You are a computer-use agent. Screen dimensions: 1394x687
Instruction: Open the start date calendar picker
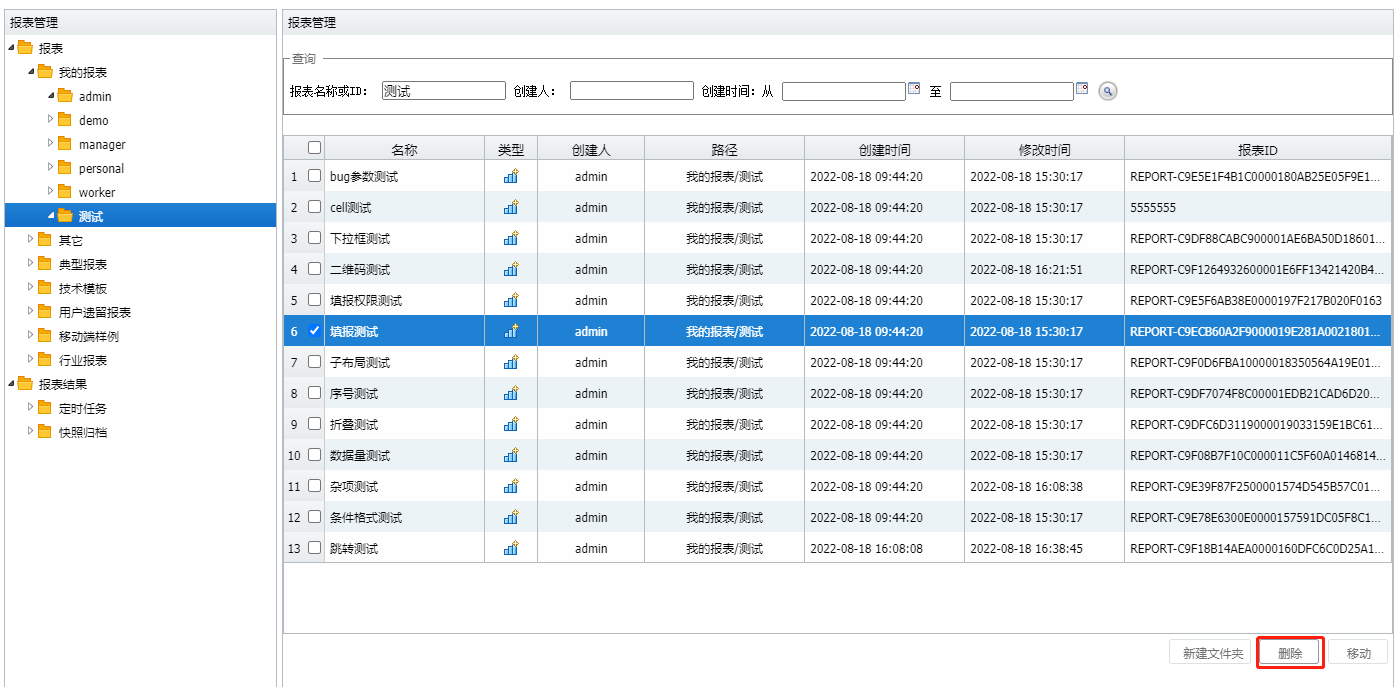(x=913, y=89)
